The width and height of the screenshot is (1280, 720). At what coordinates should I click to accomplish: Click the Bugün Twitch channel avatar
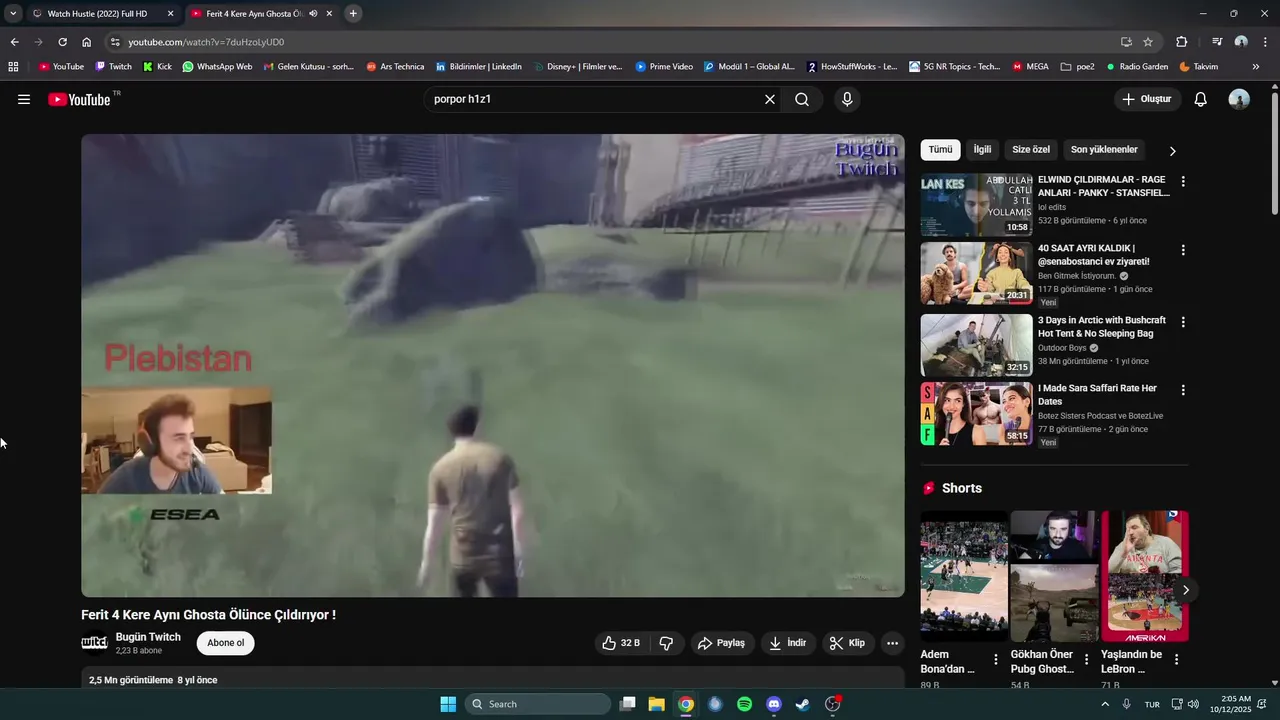point(94,643)
